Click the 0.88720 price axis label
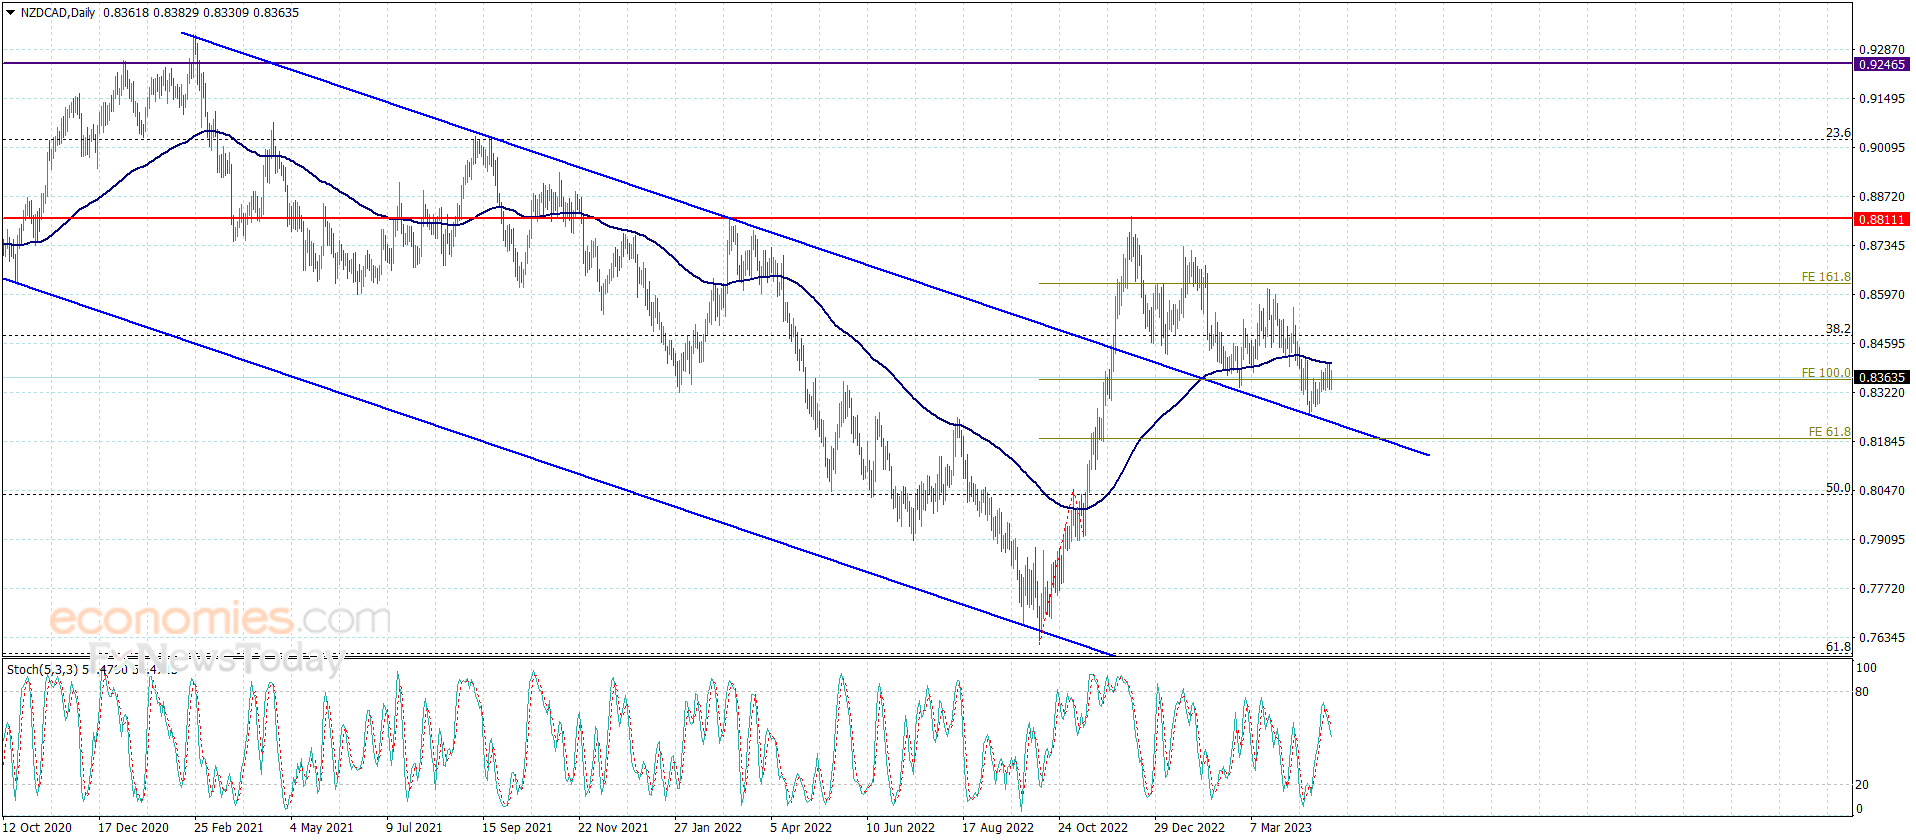Viewport: 1916px width, 840px height. tap(1881, 197)
